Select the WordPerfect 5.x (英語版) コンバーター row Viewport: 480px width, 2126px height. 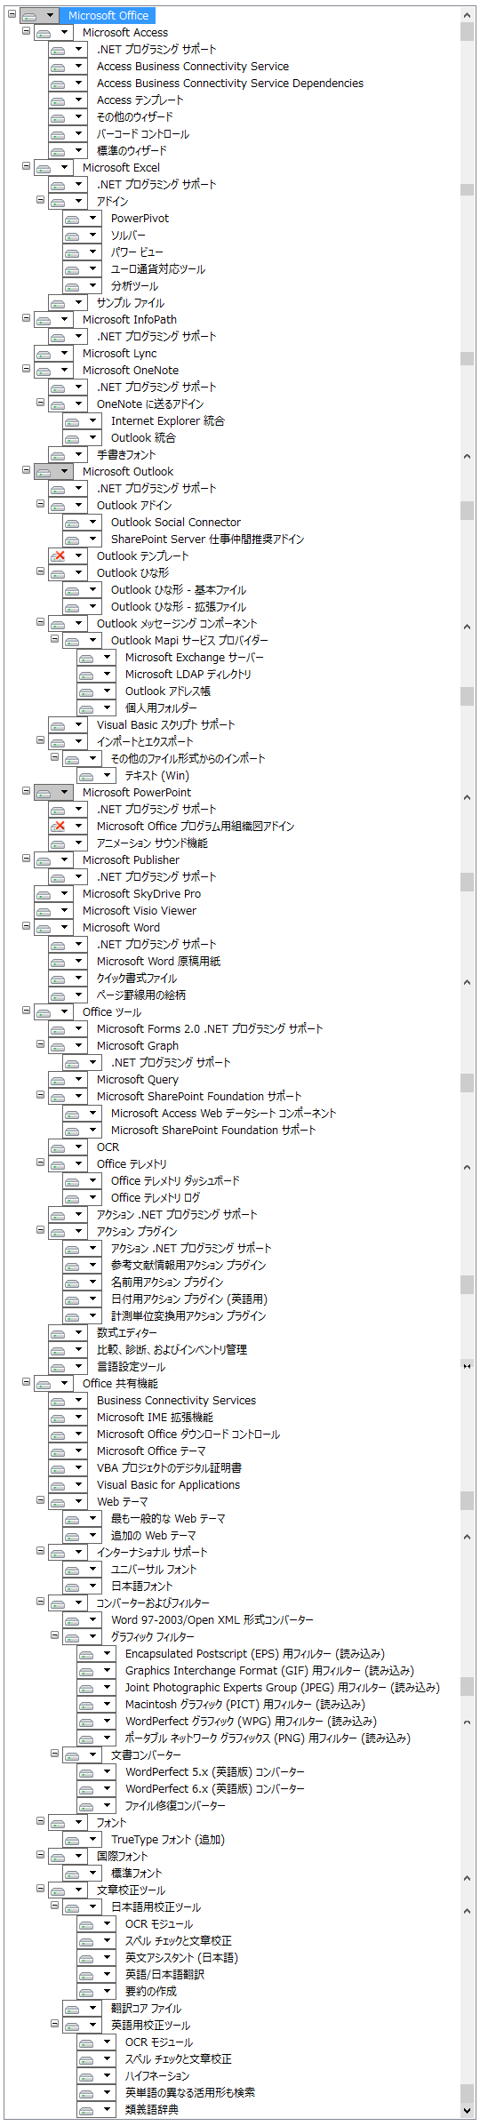(x=215, y=1772)
